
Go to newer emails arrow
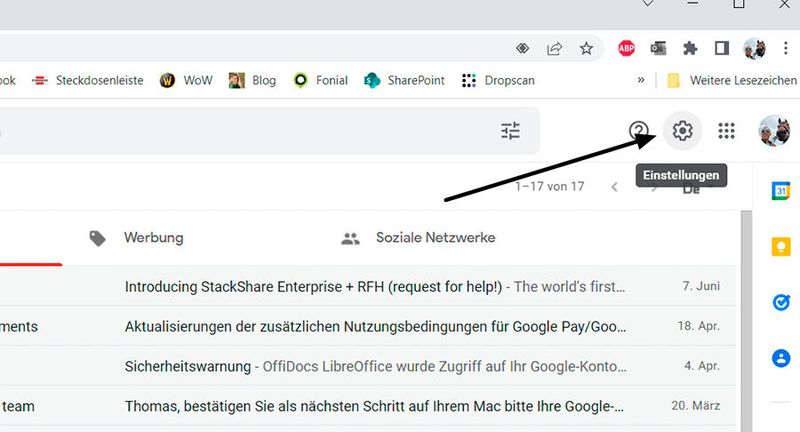614,187
